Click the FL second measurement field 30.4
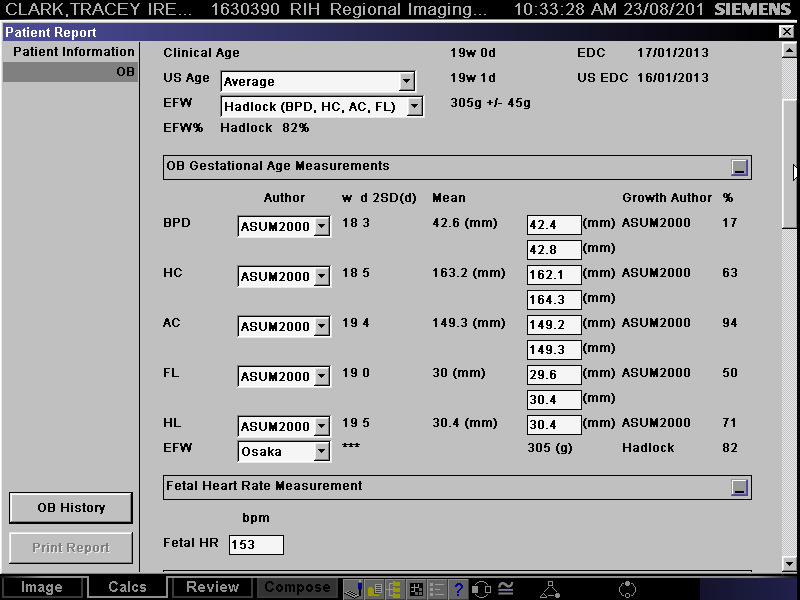 pos(554,399)
